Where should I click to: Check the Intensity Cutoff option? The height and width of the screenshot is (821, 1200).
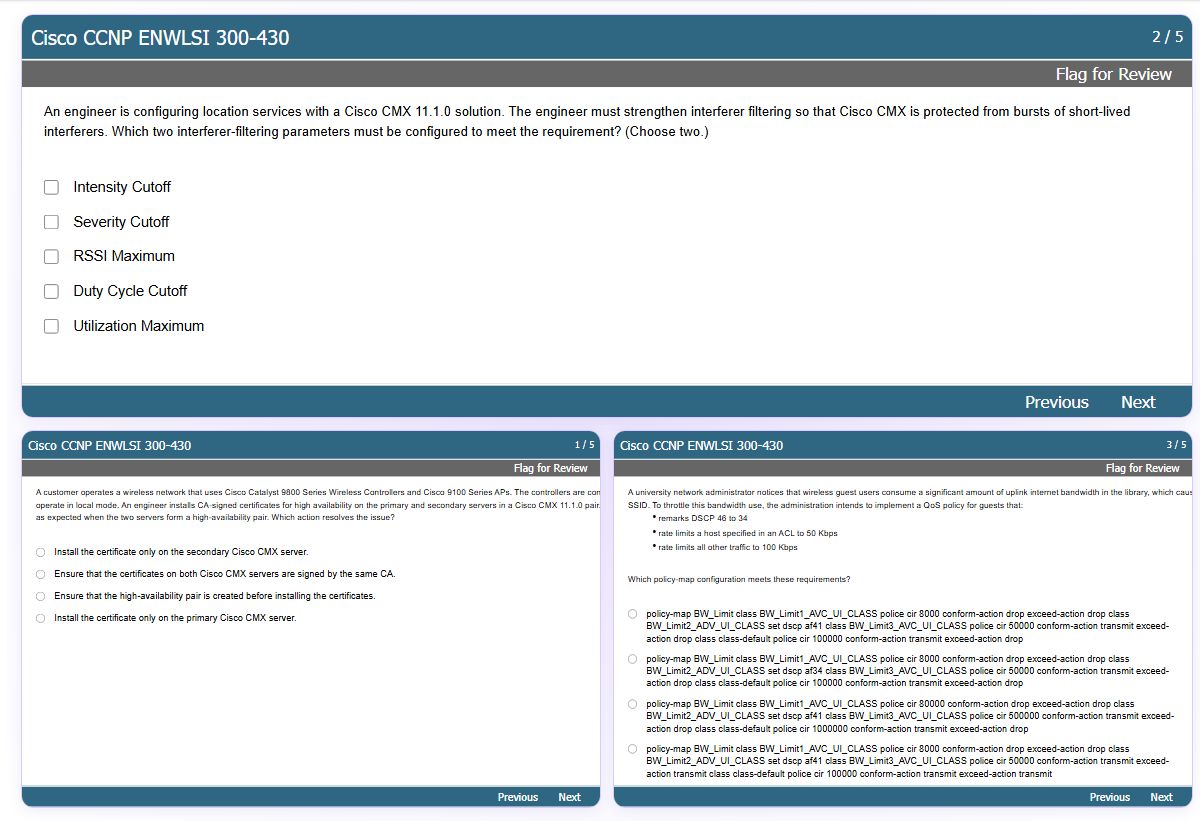pos(52,187)
